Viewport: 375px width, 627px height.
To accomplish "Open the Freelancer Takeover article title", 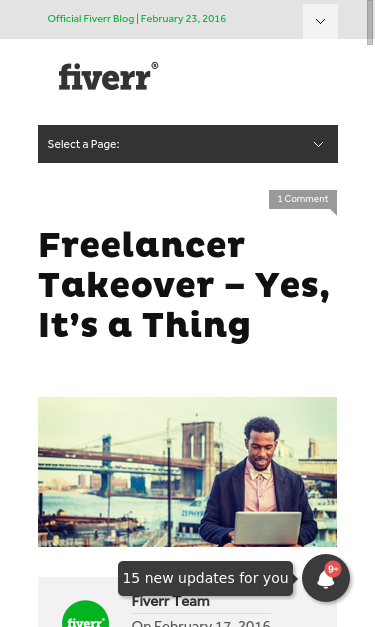I will point(184,286).
